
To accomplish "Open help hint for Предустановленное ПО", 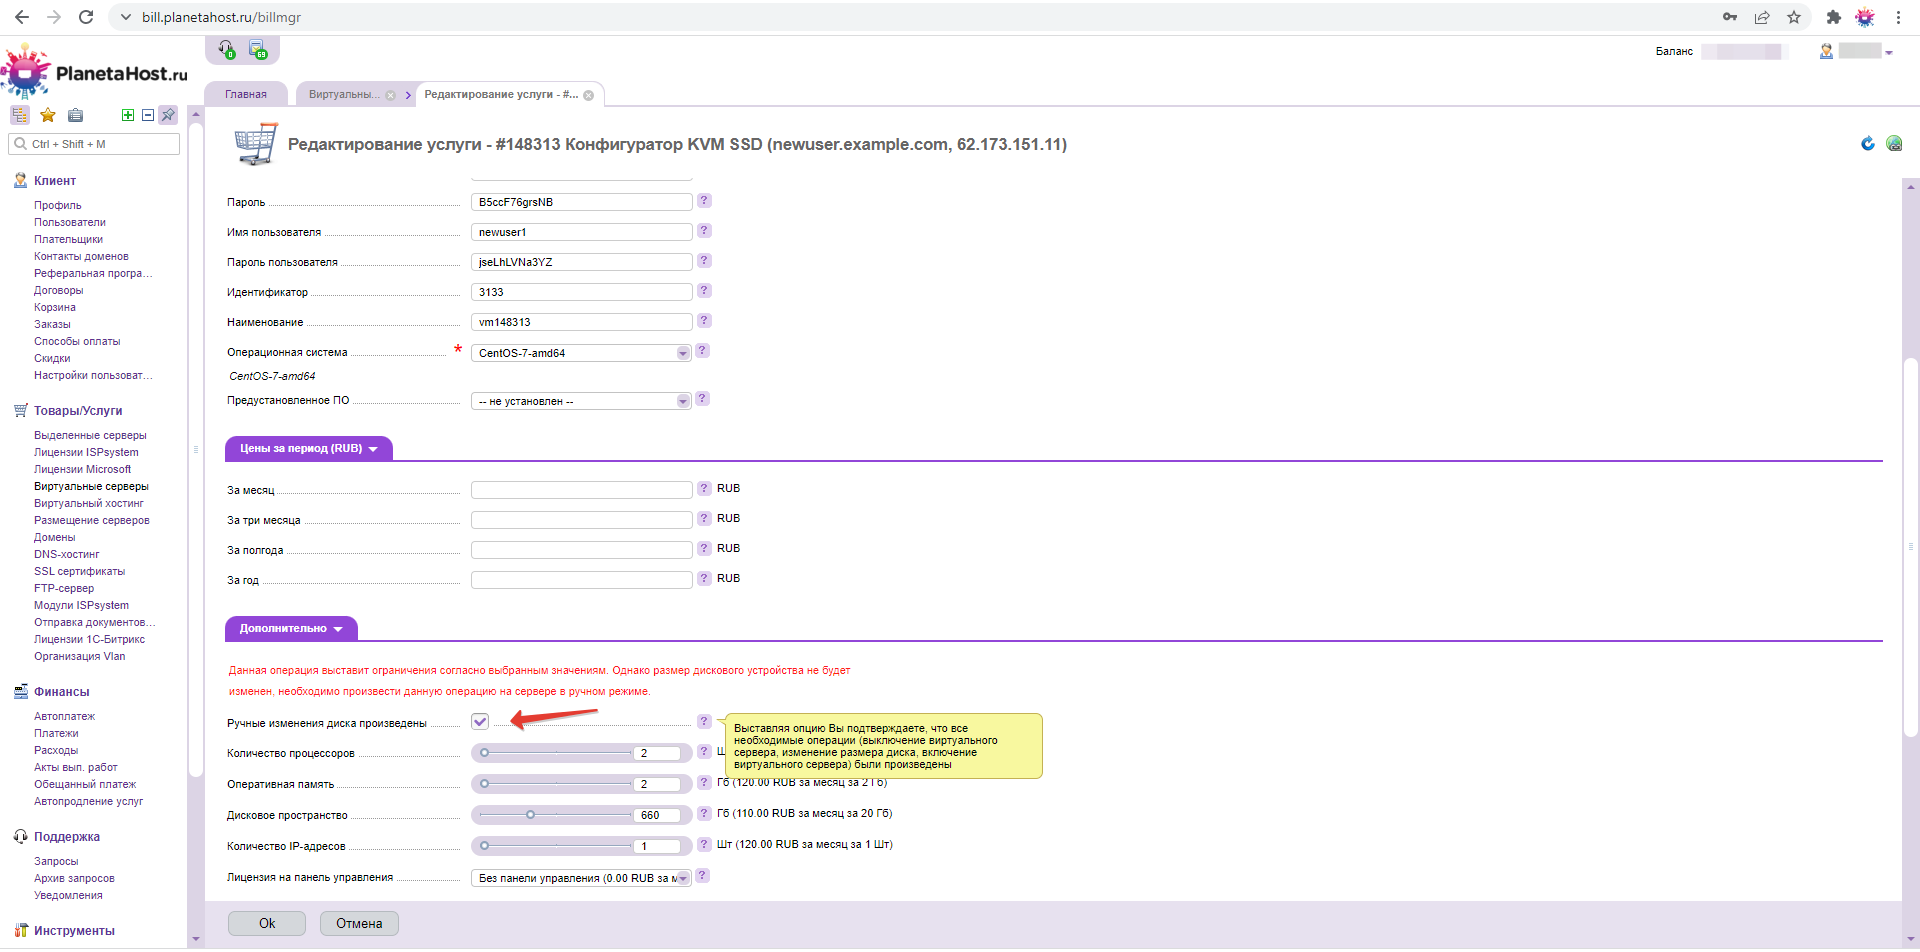I will click(x=702, y=399).
